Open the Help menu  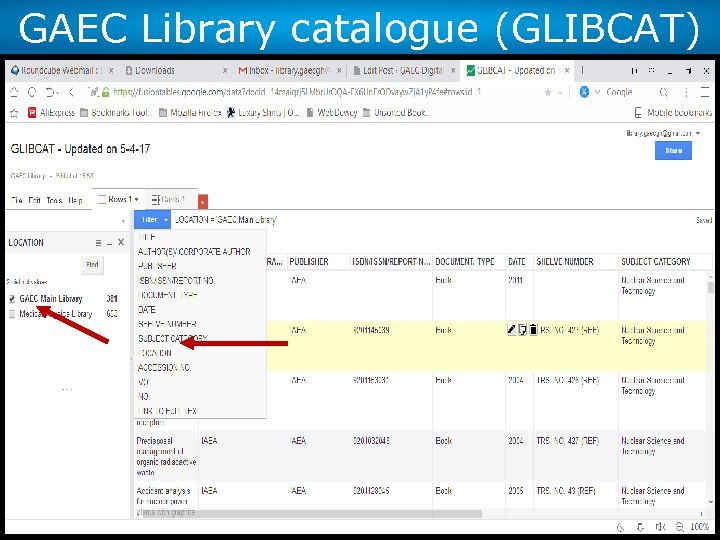[75, 201]
